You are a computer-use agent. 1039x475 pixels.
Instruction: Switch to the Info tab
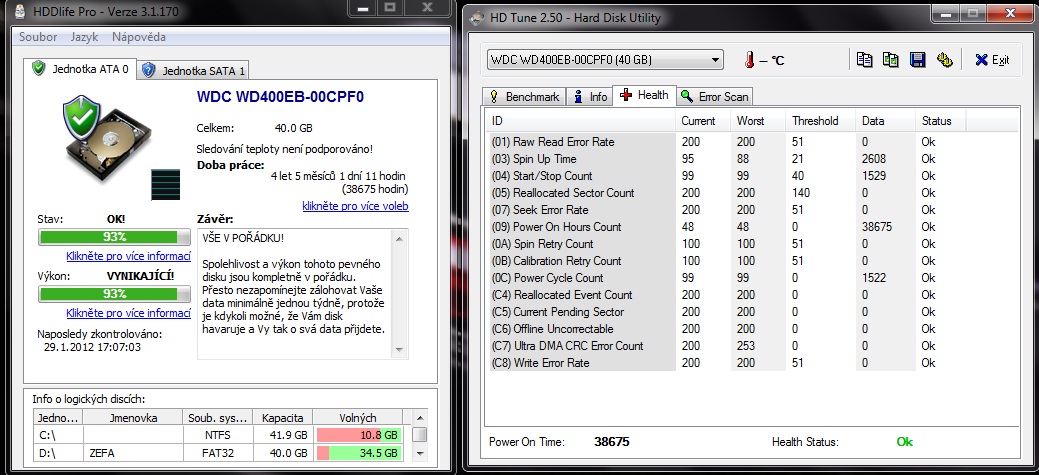[590, 97]
